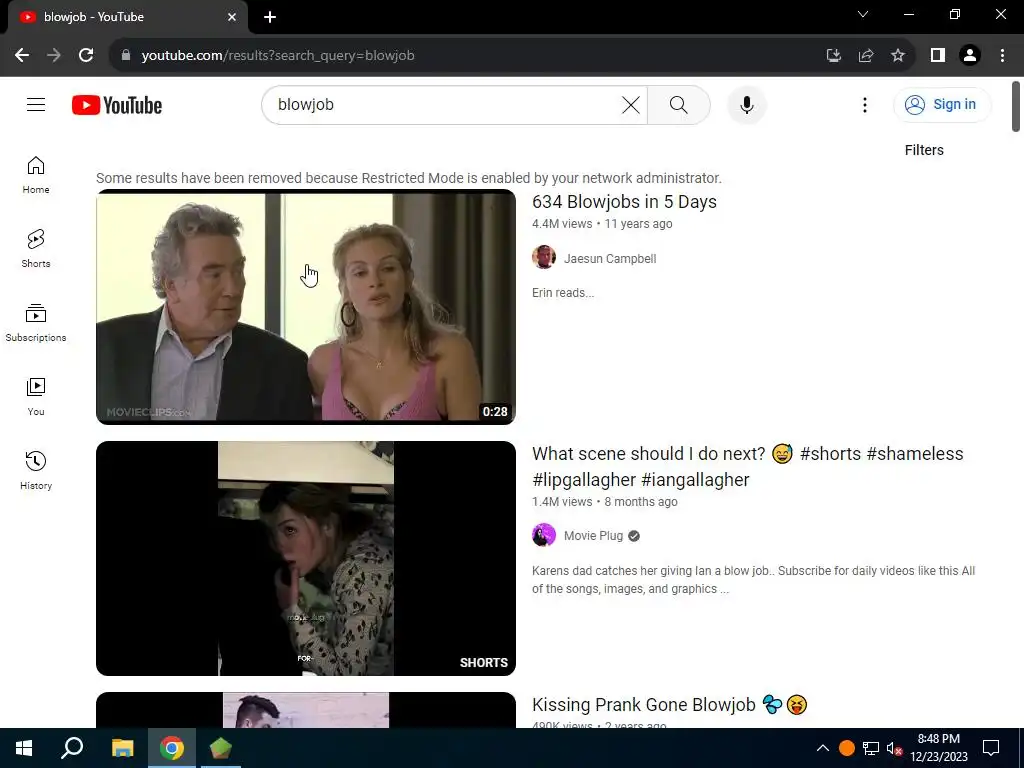Start voice search with the microphone icon

point(746,104)
